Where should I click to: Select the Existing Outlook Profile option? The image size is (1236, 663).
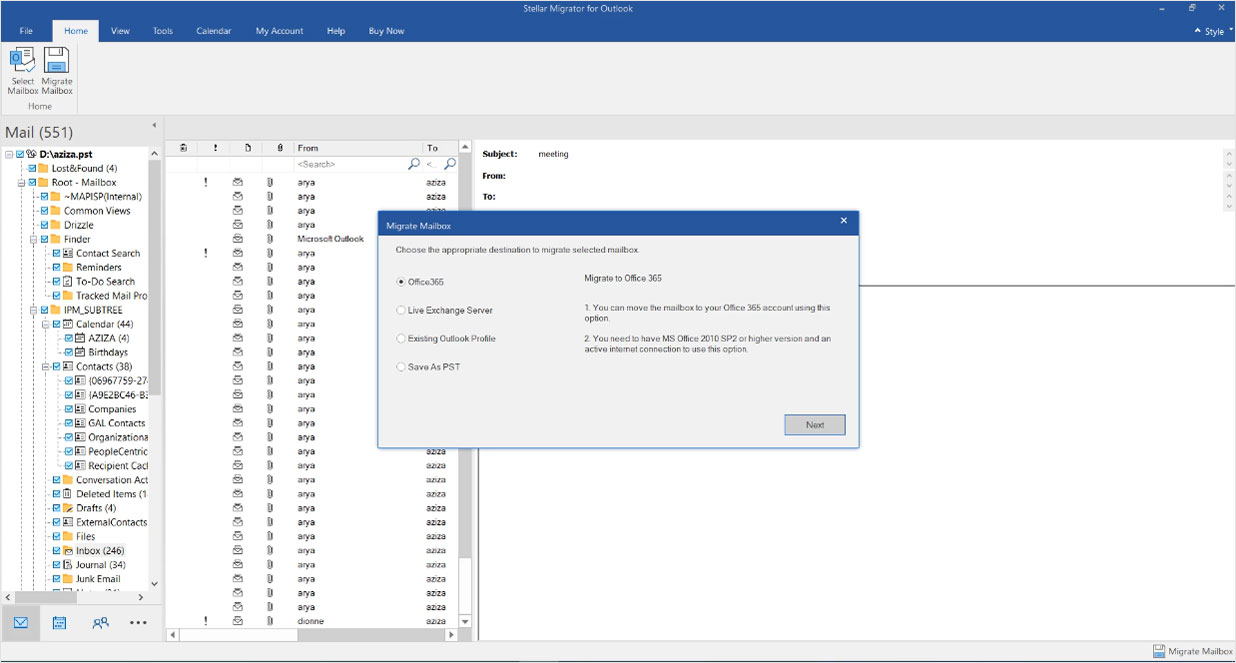tap(401, 338)
